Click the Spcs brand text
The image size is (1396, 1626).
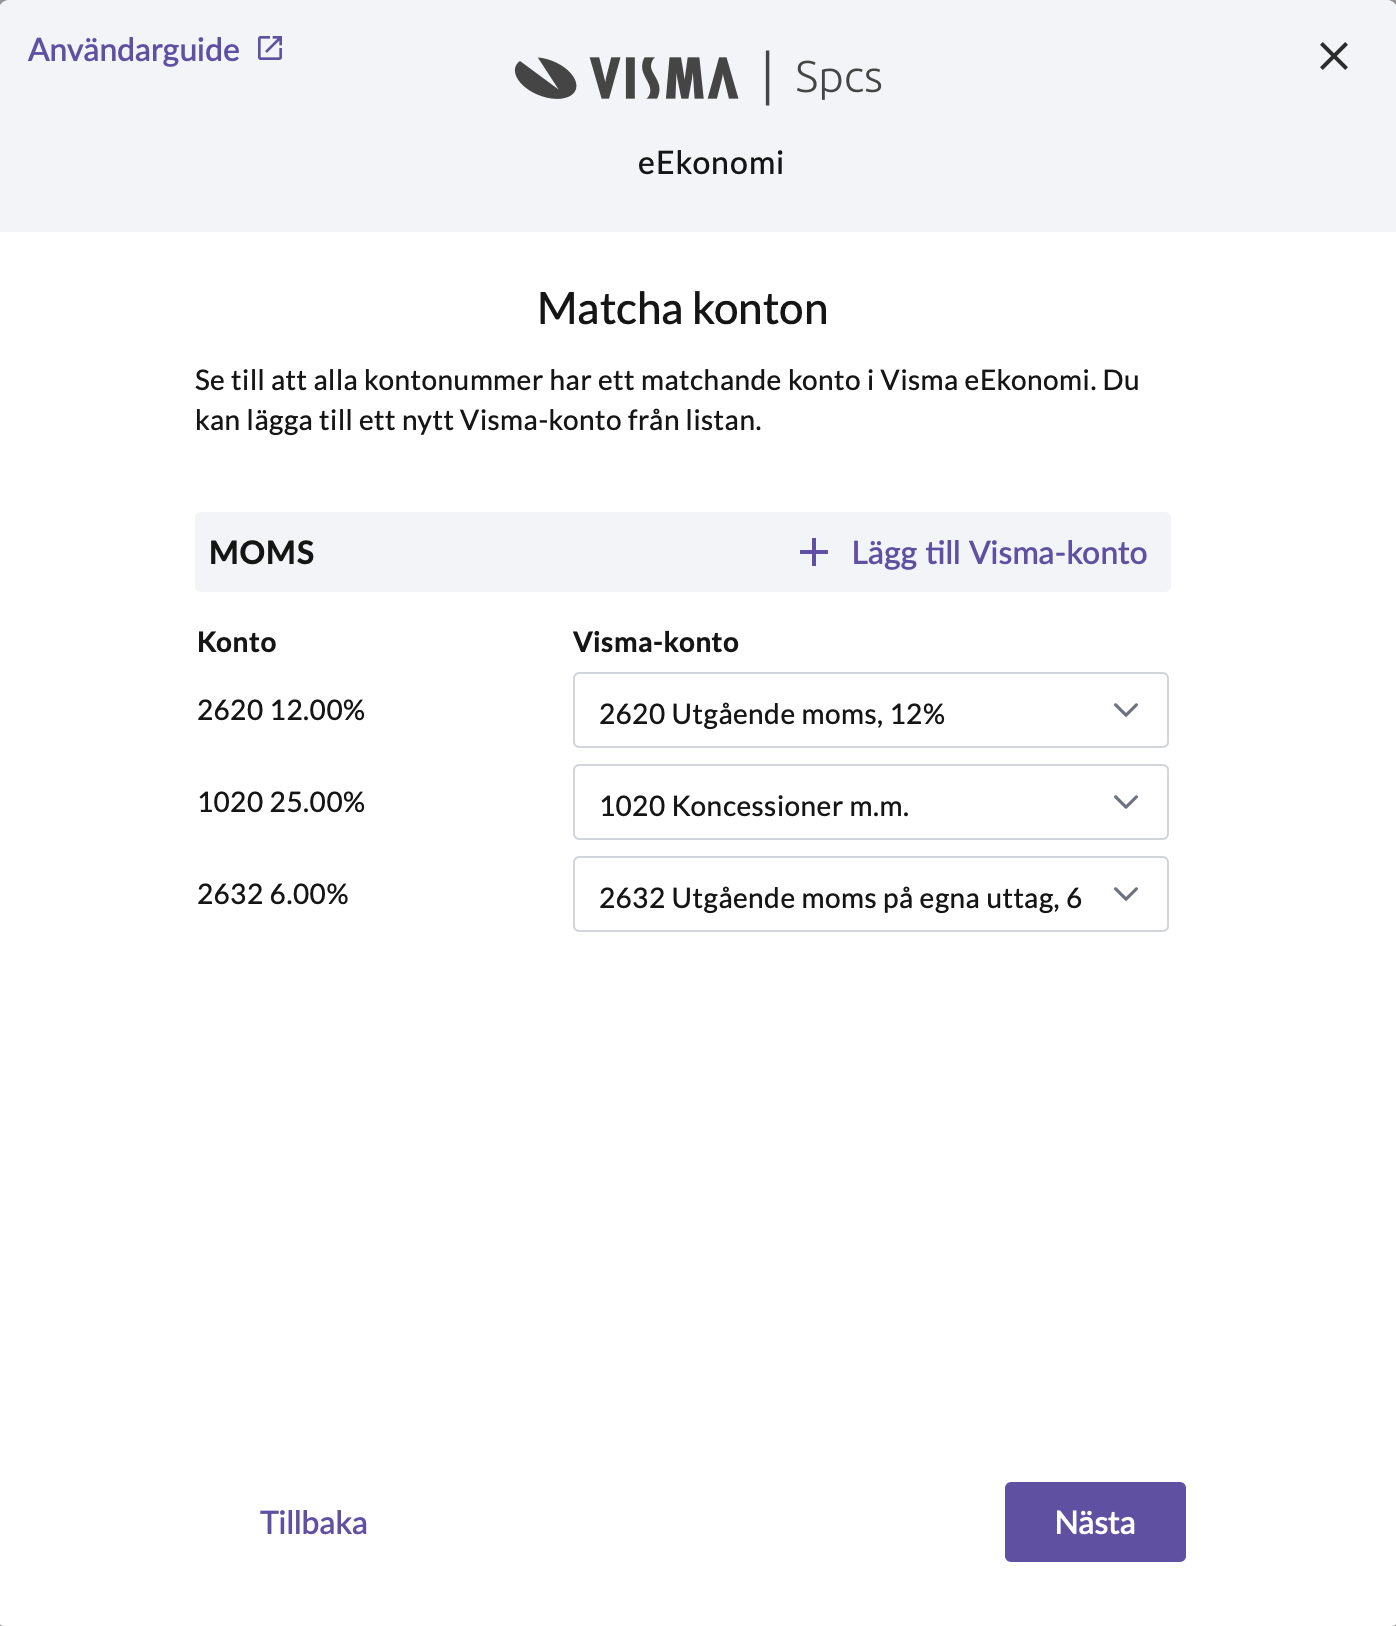pyautogui.click(x=838, y=78)
